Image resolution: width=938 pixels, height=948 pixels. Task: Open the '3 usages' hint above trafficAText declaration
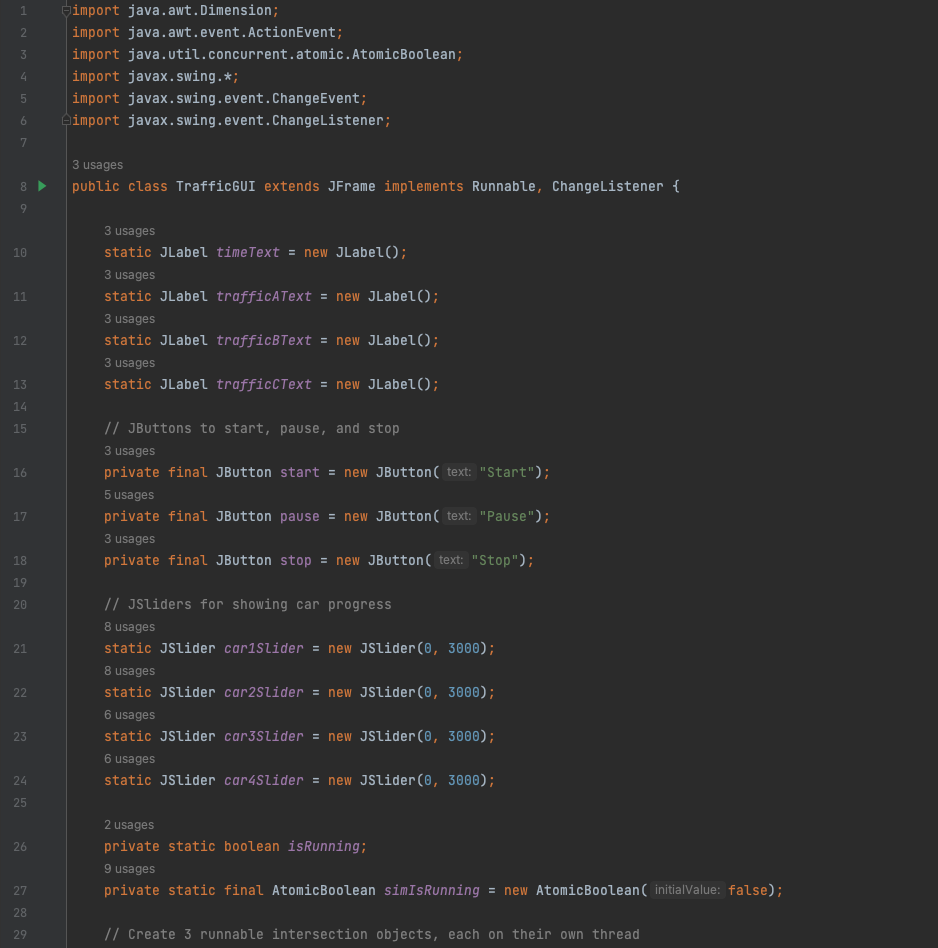(129, 274)
